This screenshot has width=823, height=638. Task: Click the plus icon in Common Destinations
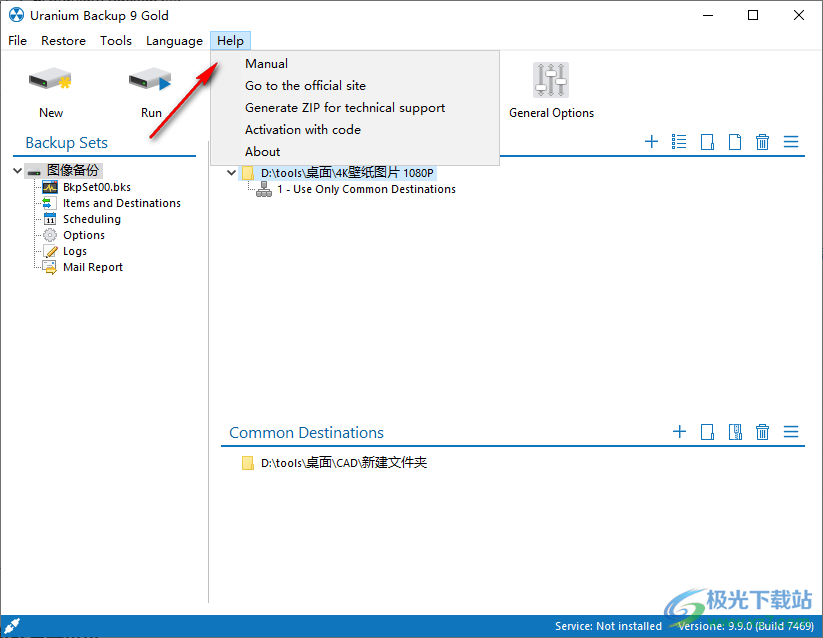pos(679,432)
